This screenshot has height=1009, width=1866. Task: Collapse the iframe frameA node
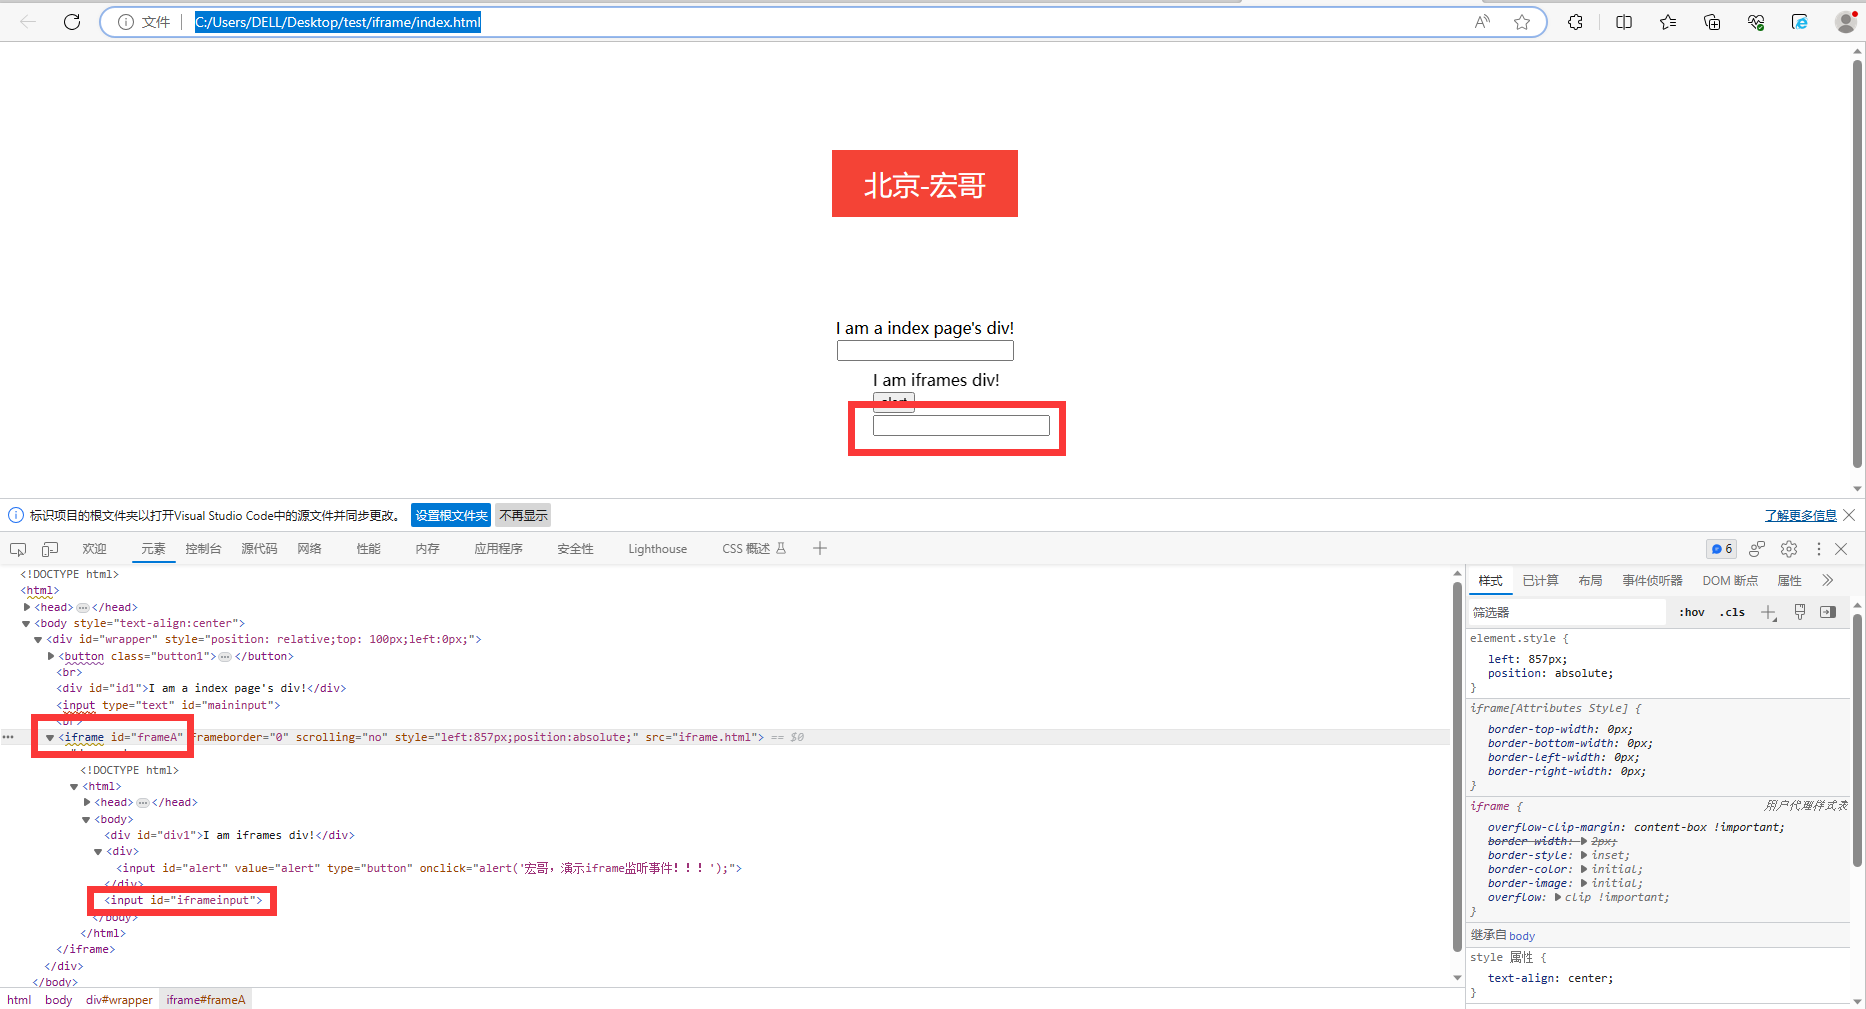[50, 738]
